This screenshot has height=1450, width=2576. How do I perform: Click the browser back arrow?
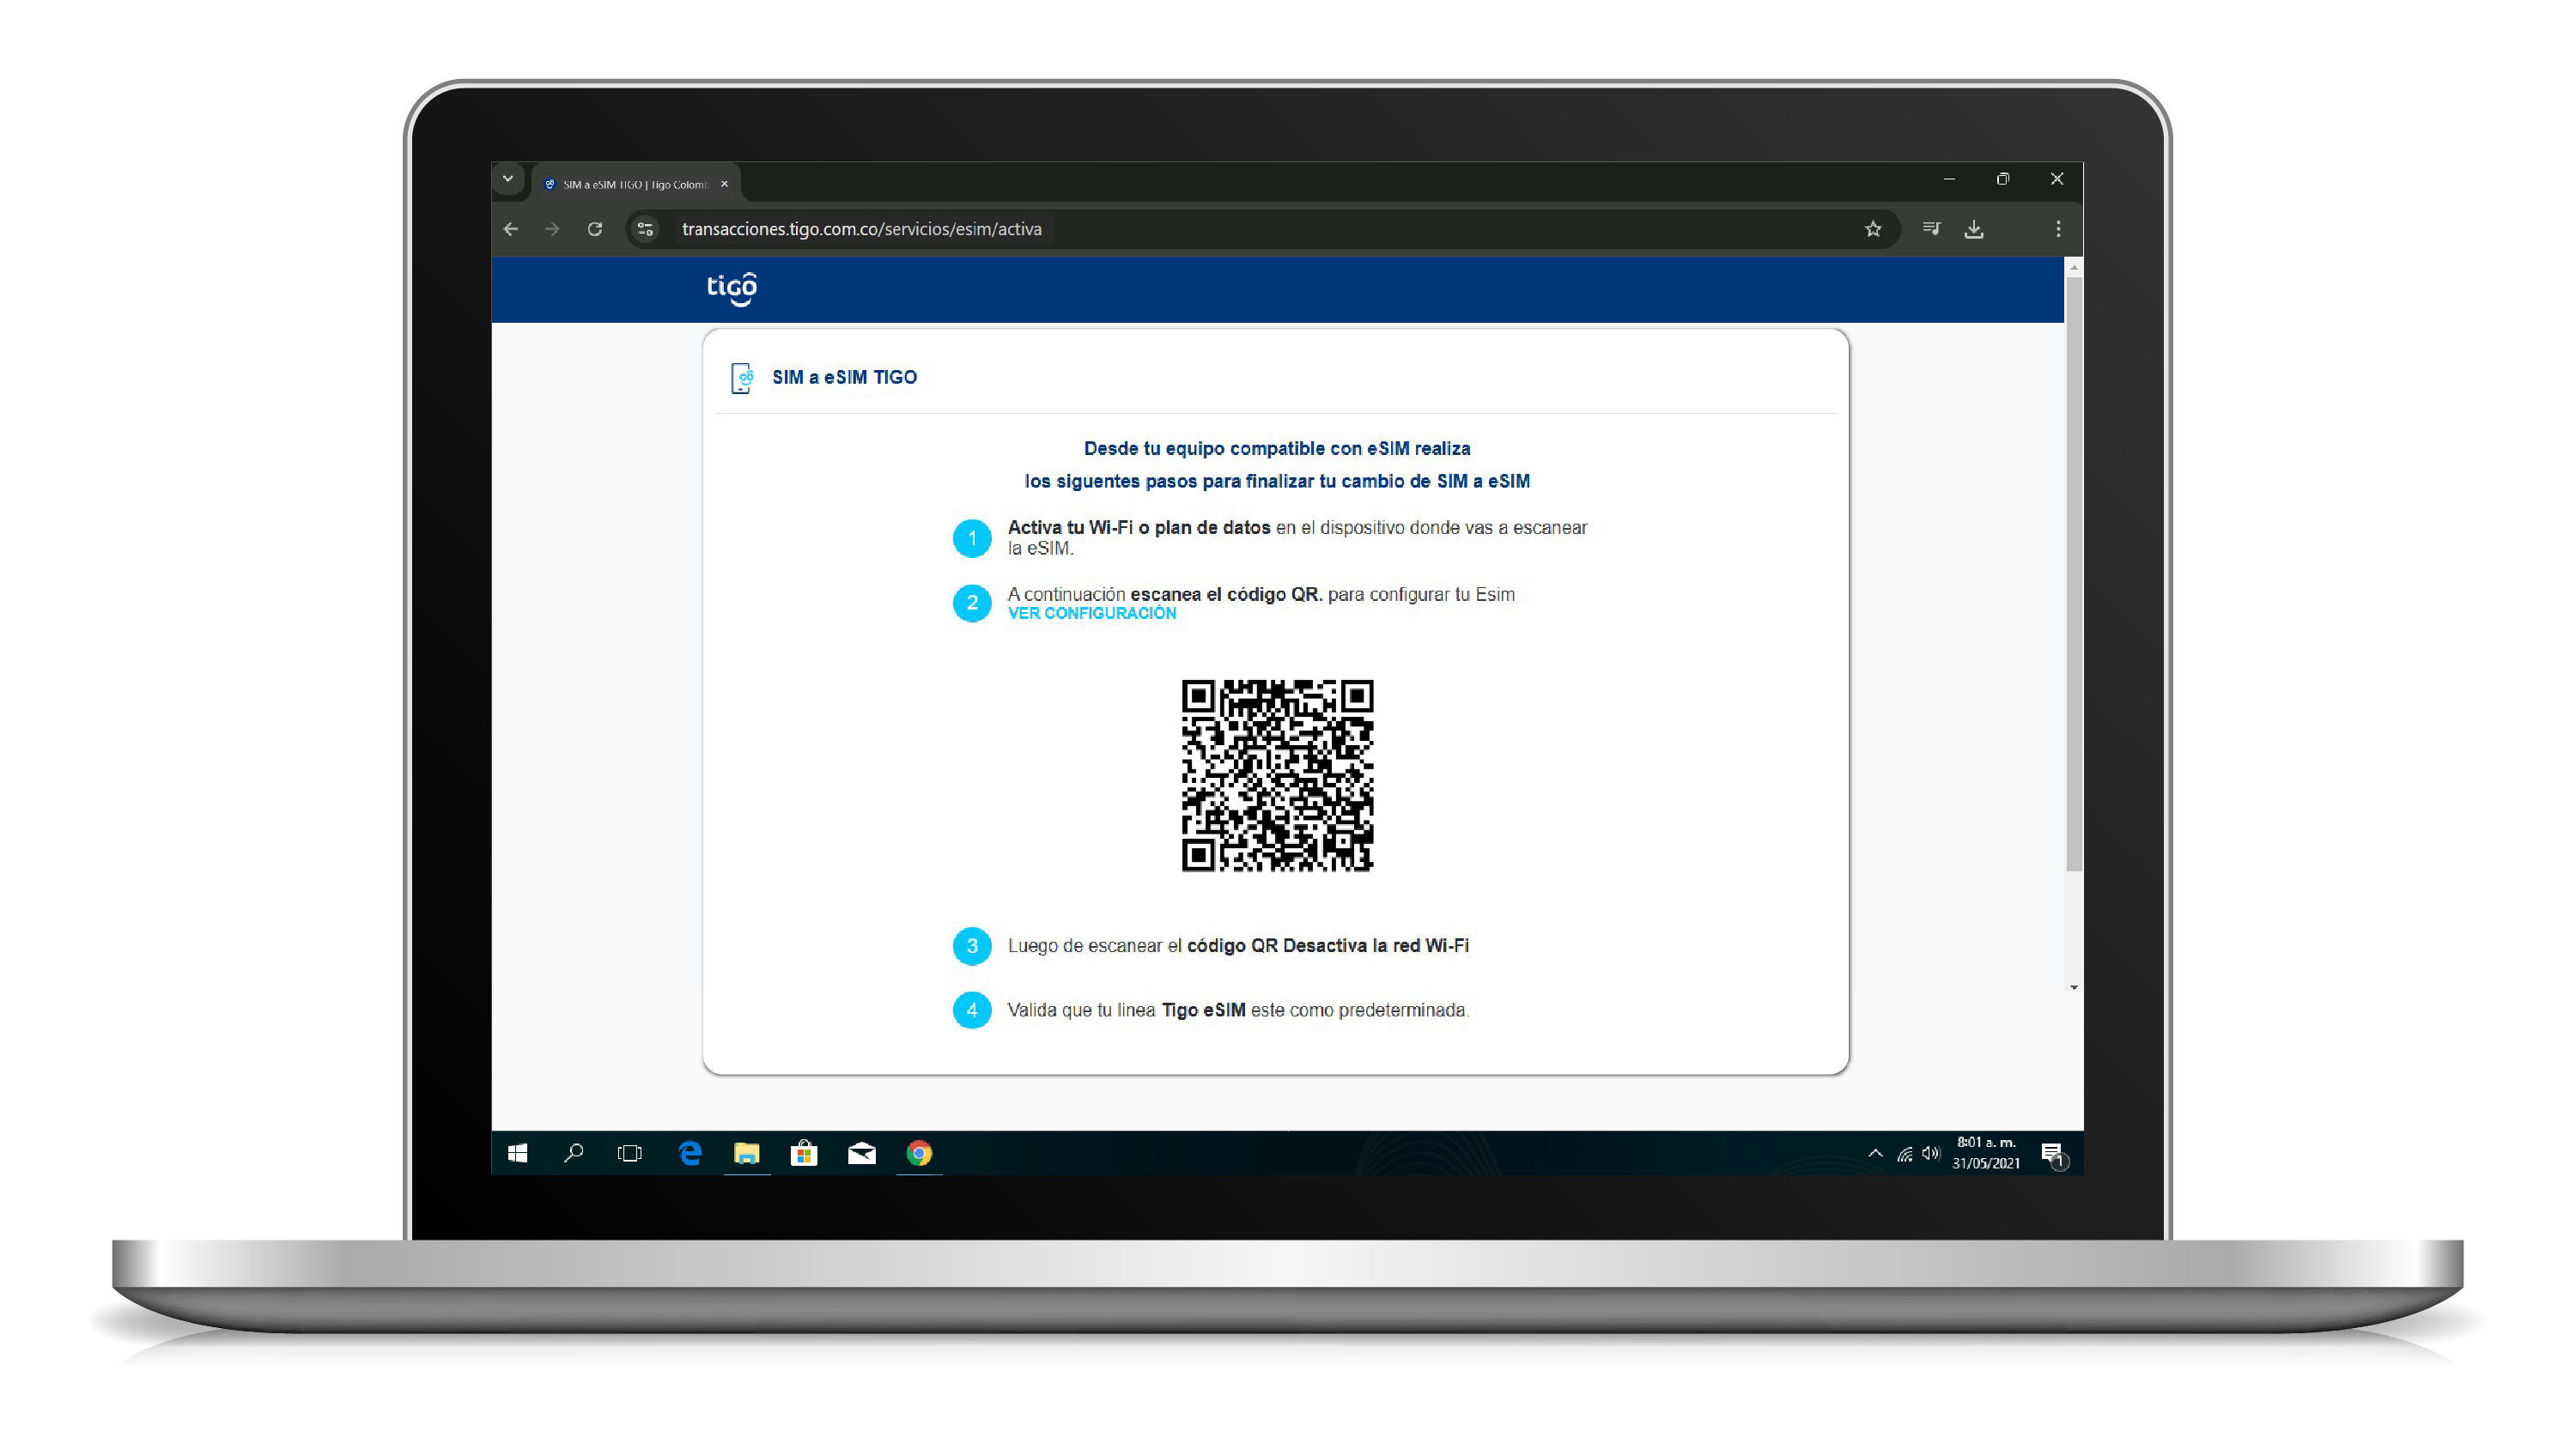(511, 229)
